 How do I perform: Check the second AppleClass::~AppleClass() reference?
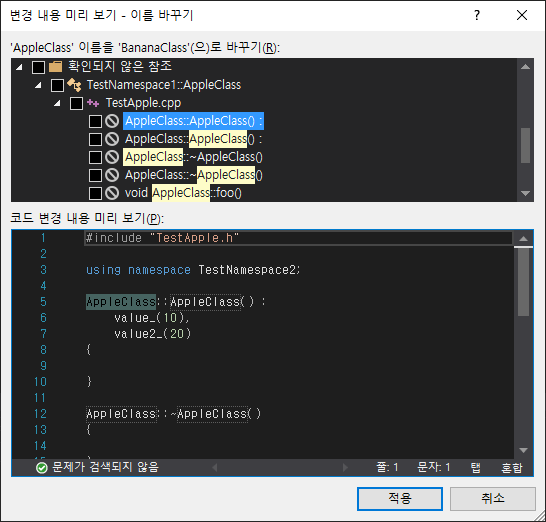95,175
